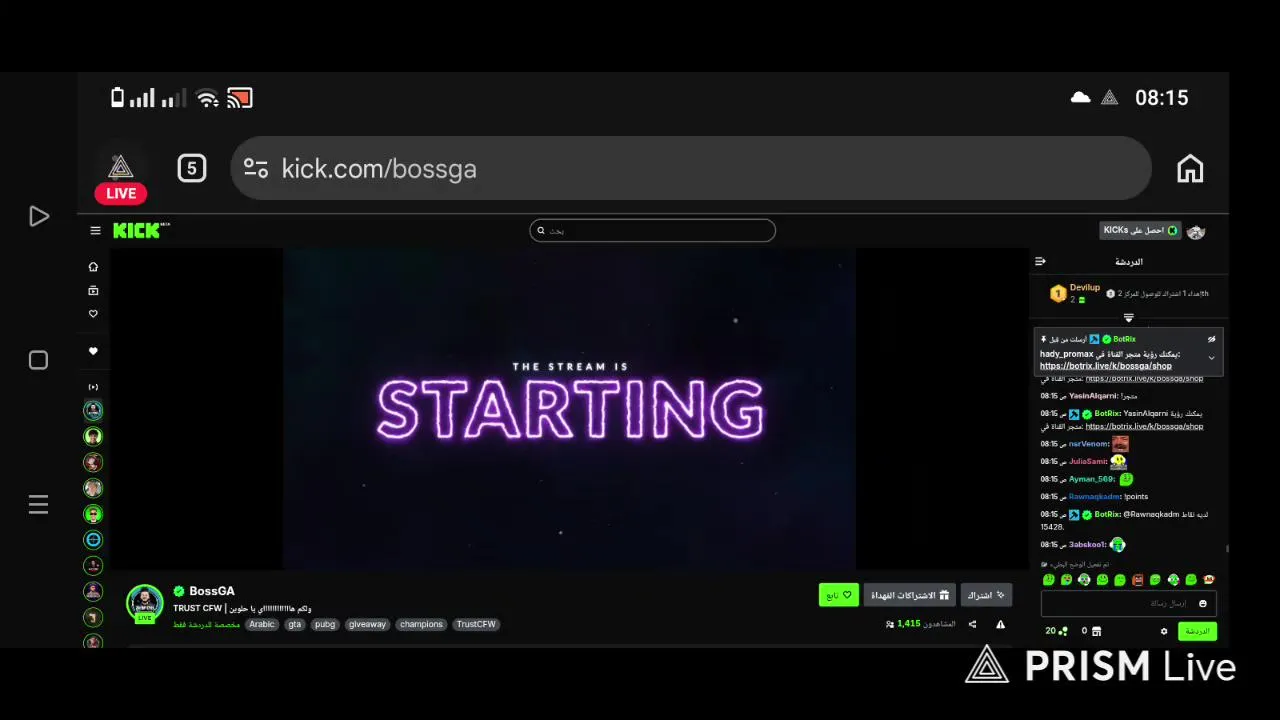Click the Get KICKs button
The image size is (1280, 720).
click(1140, 231)
